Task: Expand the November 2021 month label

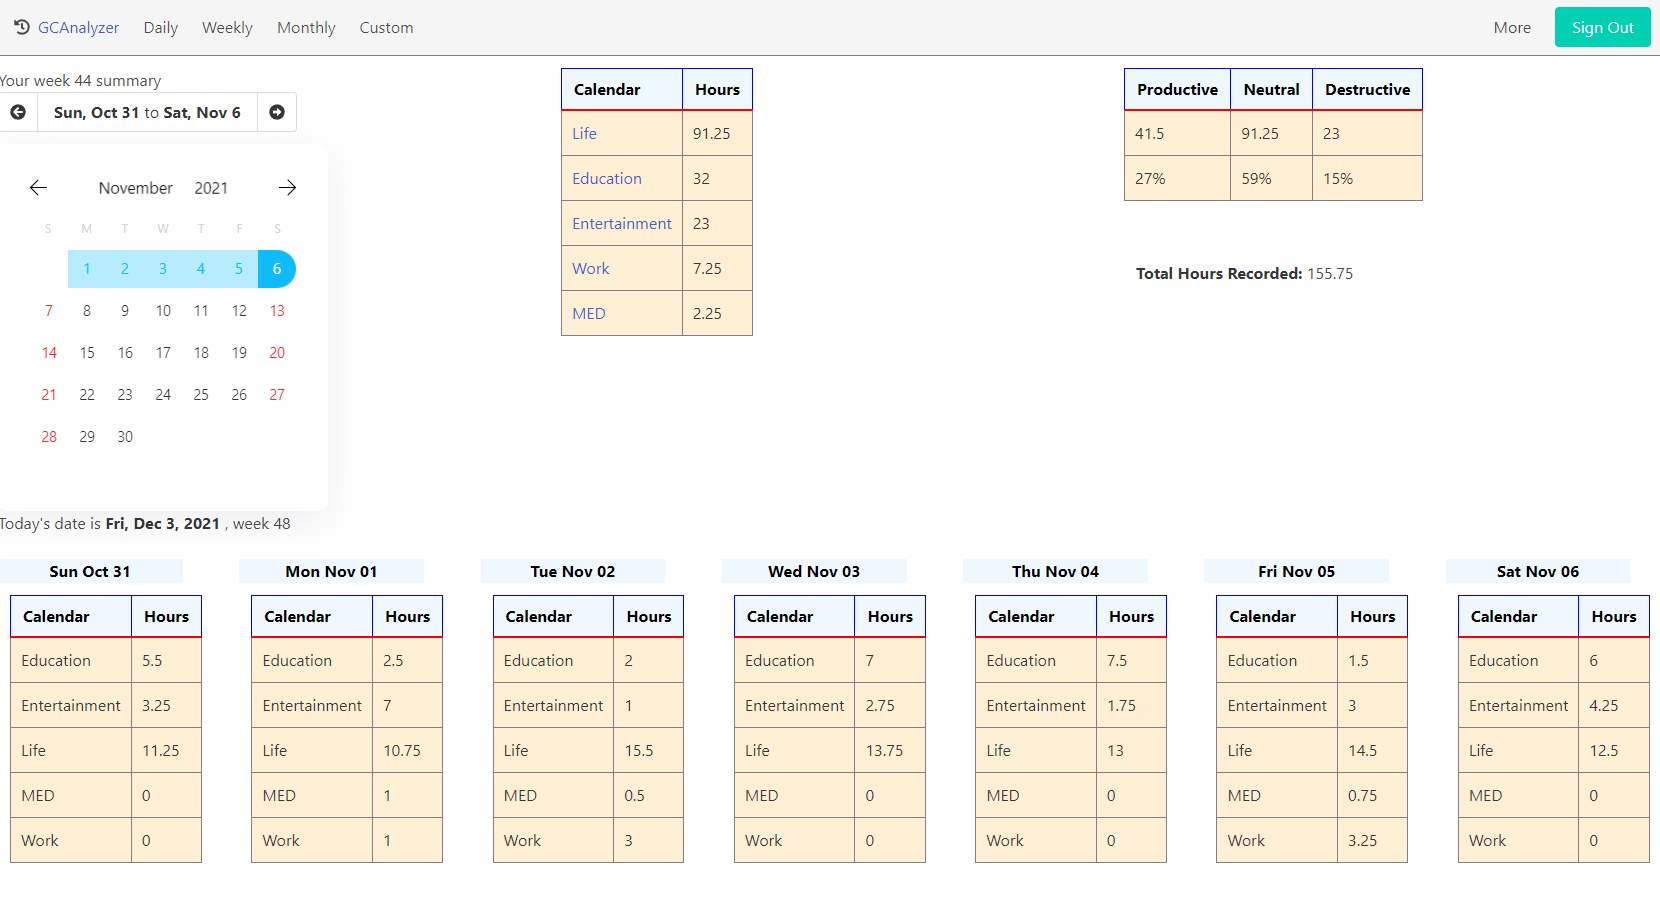Action: (x=136, y=187)
